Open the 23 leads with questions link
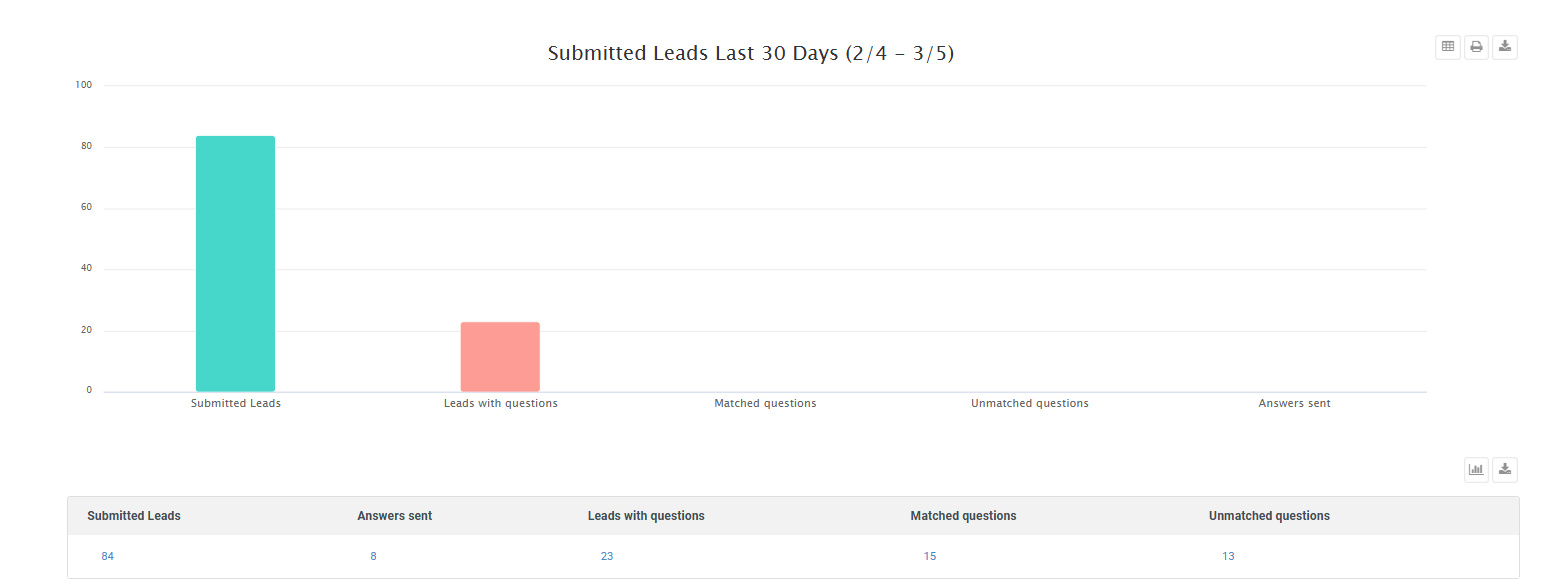The height and width of the screenshot is (585, 1550). (x=607, y=556)
